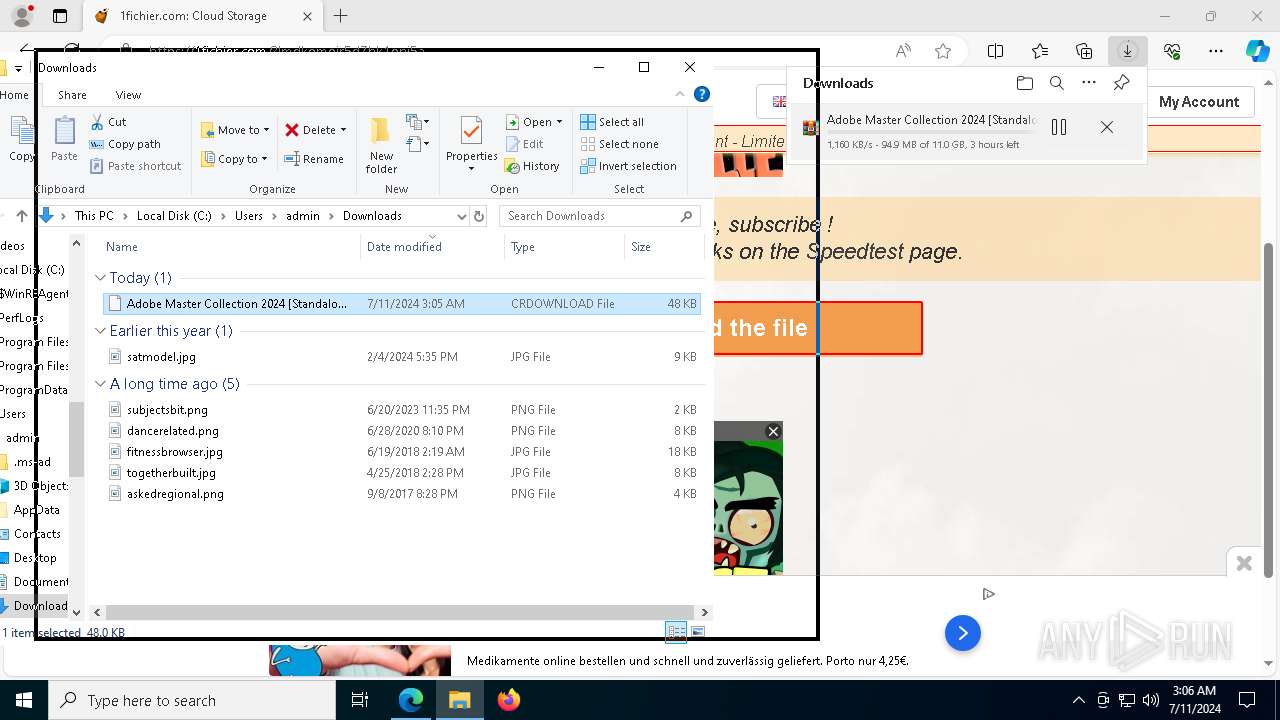Viewport: 1280px width, 720px height.
Task: Add page to favorites star icon
Action: coord(943,51)
